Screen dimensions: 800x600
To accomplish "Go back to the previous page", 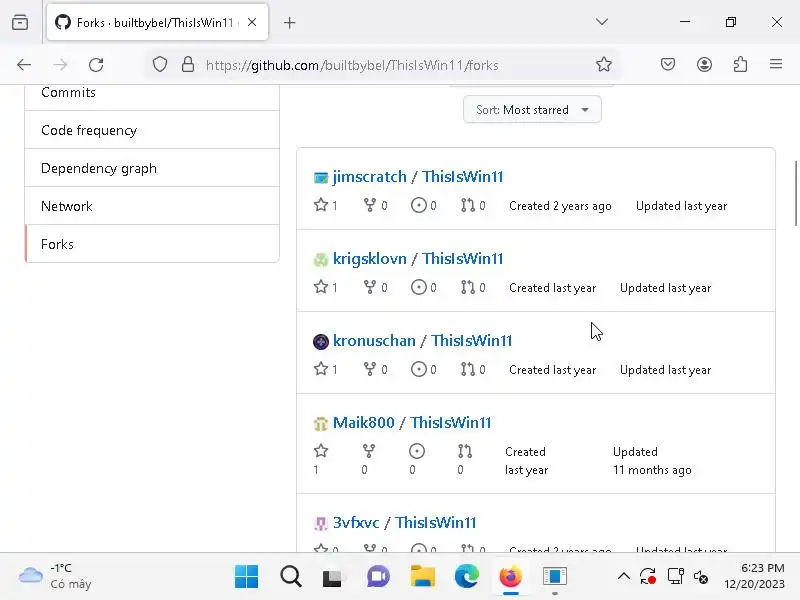I will [x=24, y=65].
